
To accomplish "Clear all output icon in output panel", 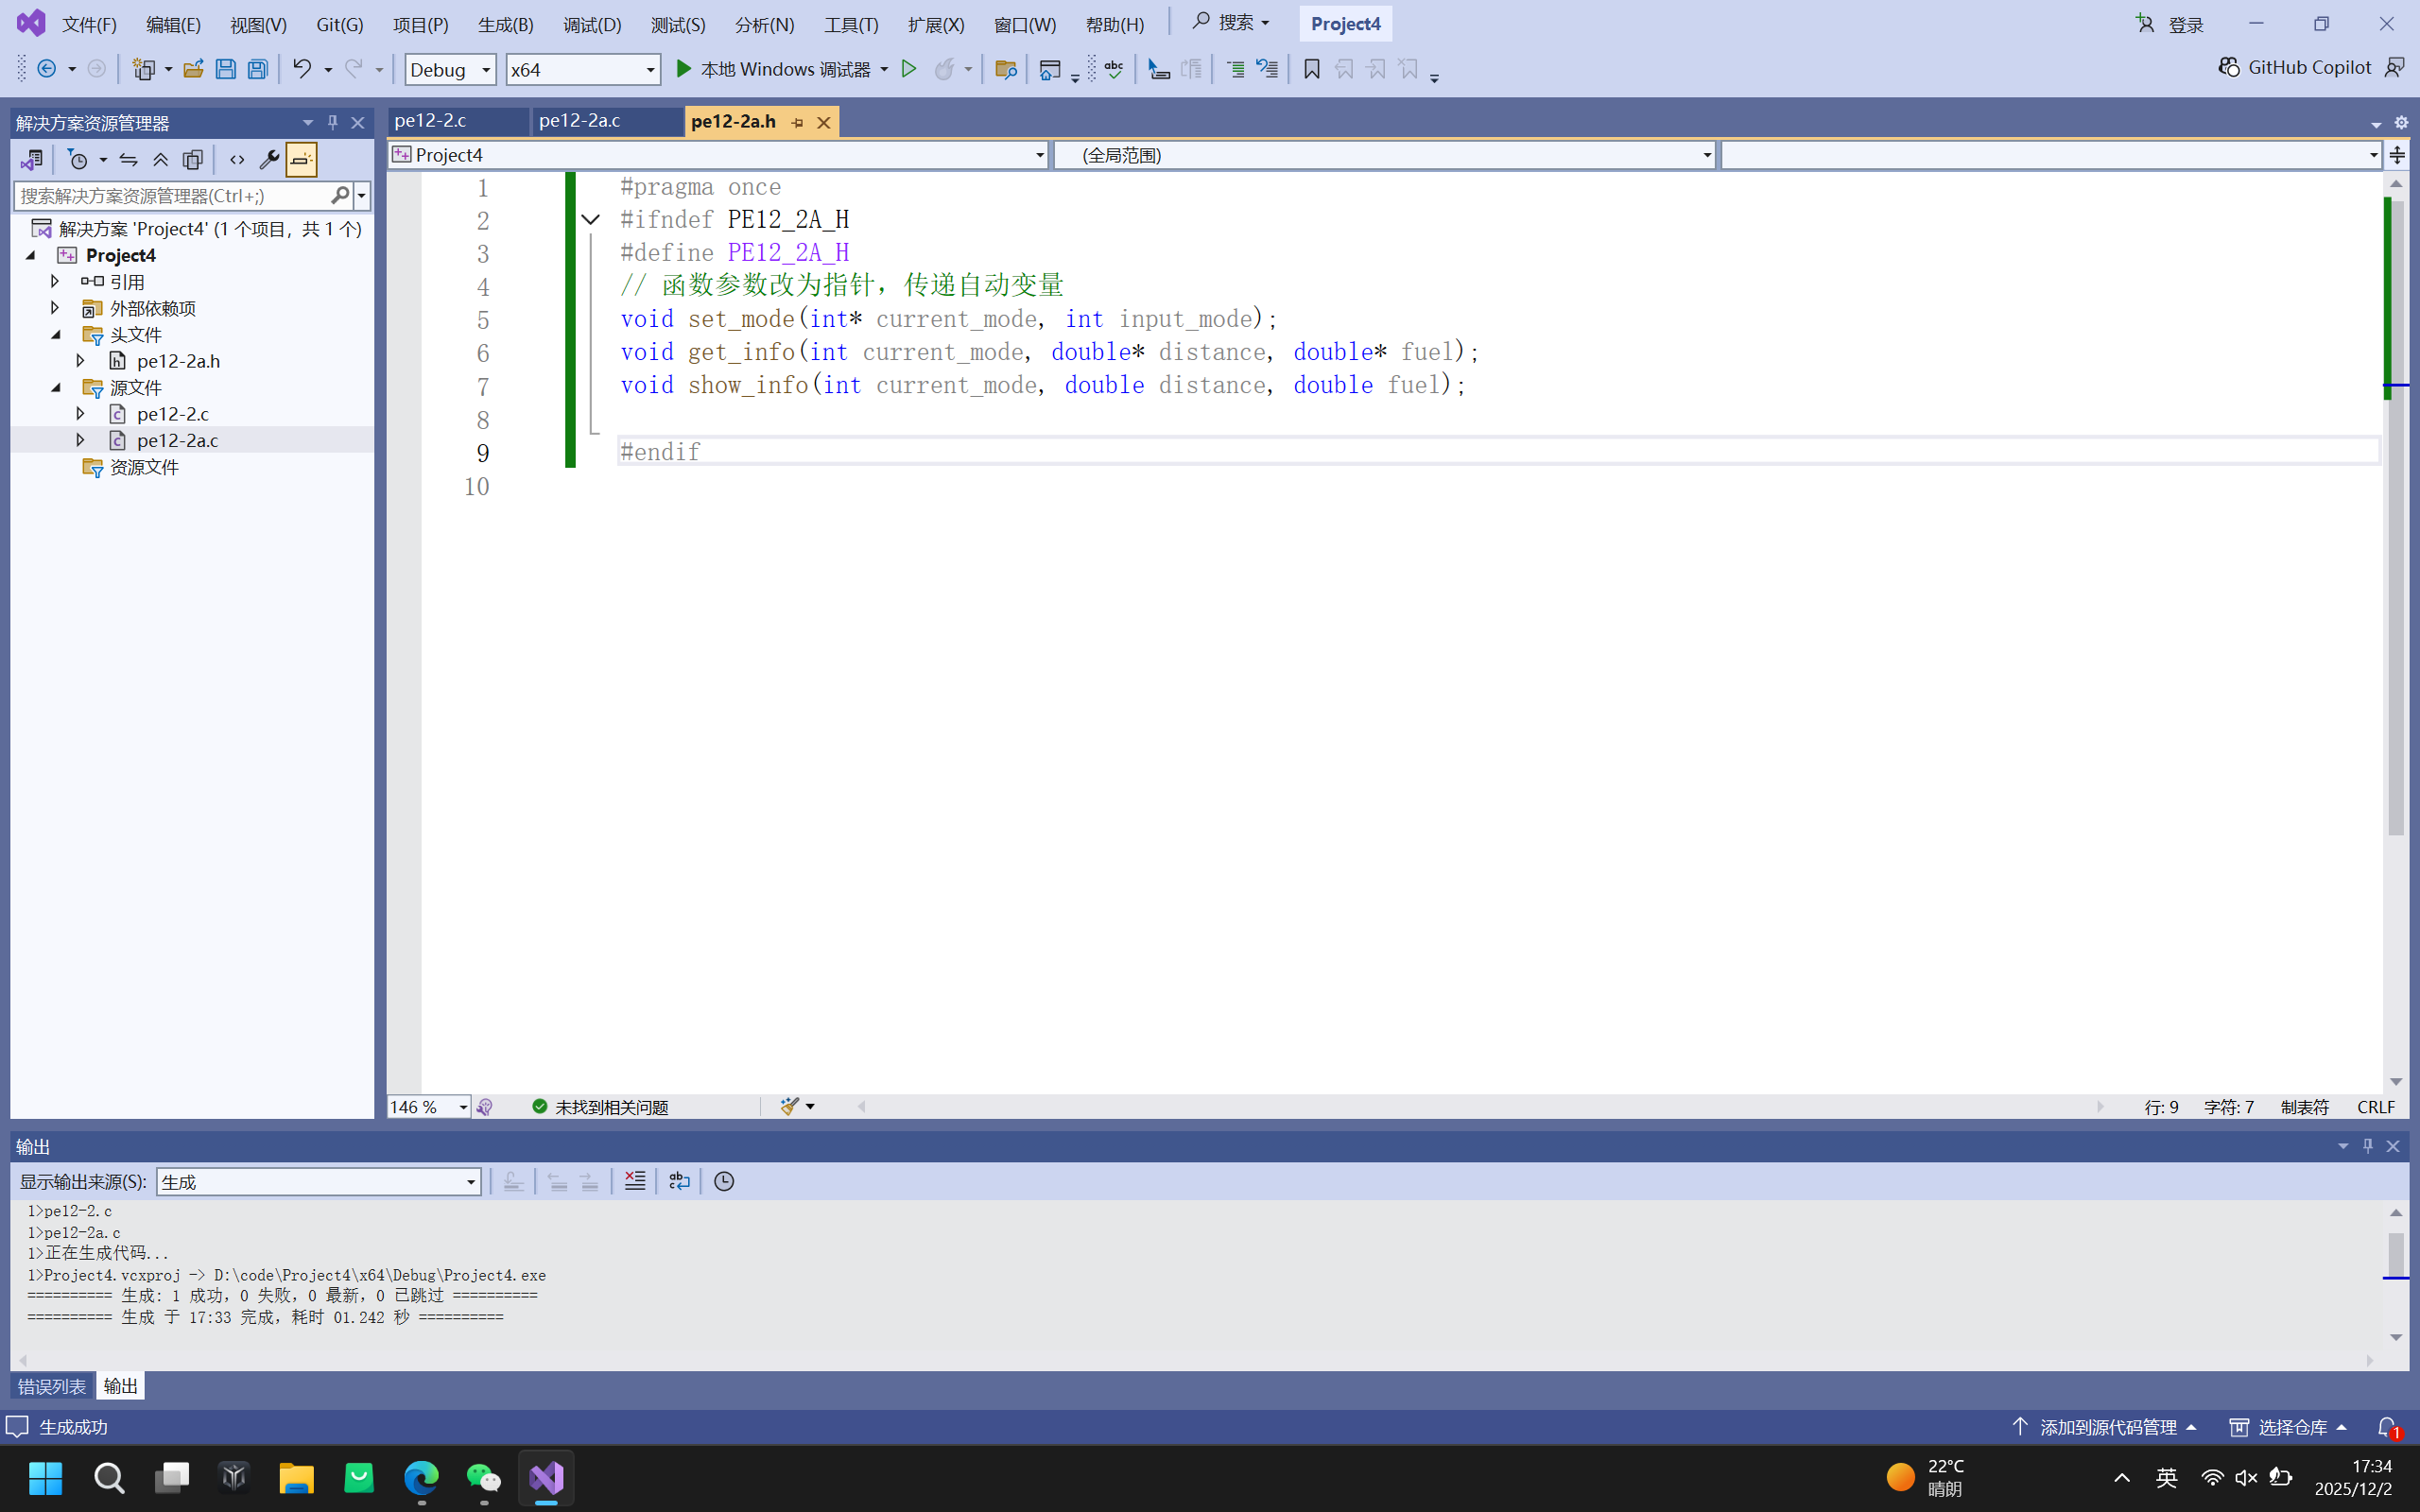I will 634,1181.
